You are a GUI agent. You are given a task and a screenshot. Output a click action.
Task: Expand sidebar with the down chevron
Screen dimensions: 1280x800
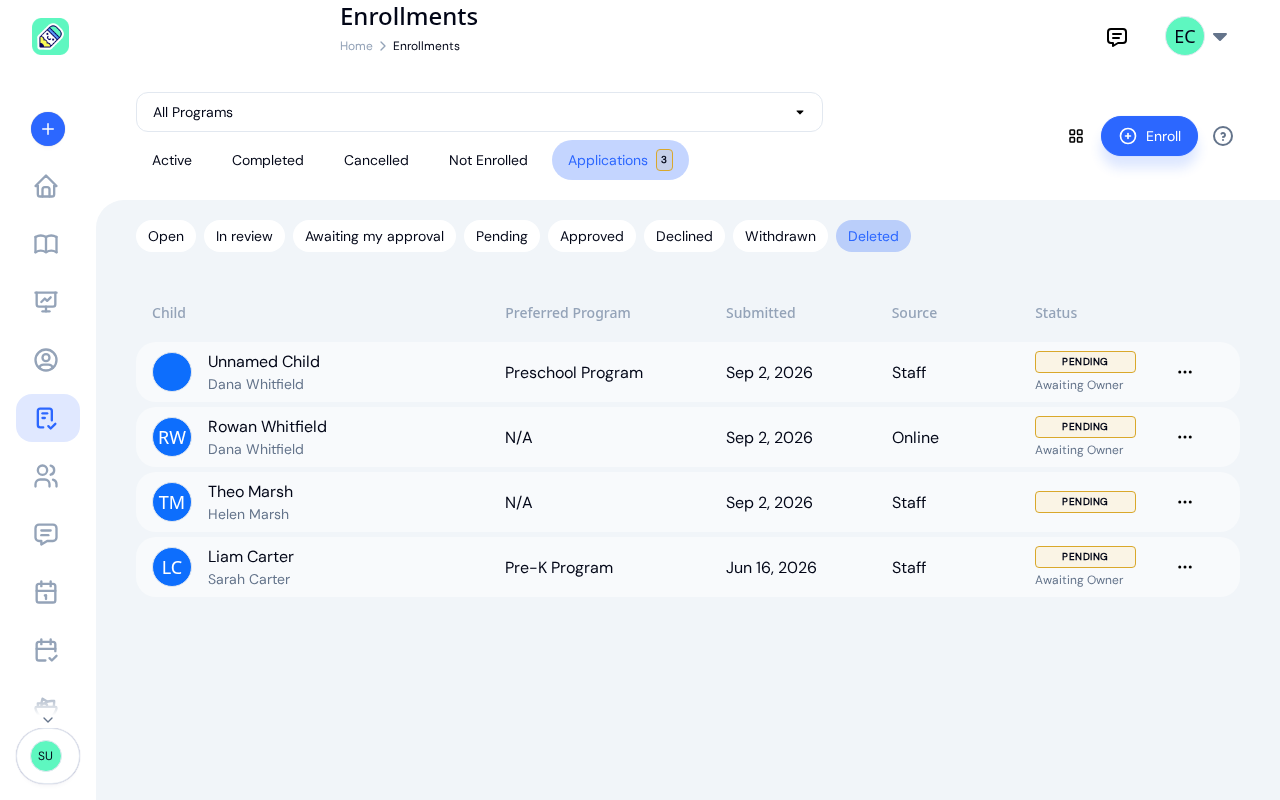47,720
